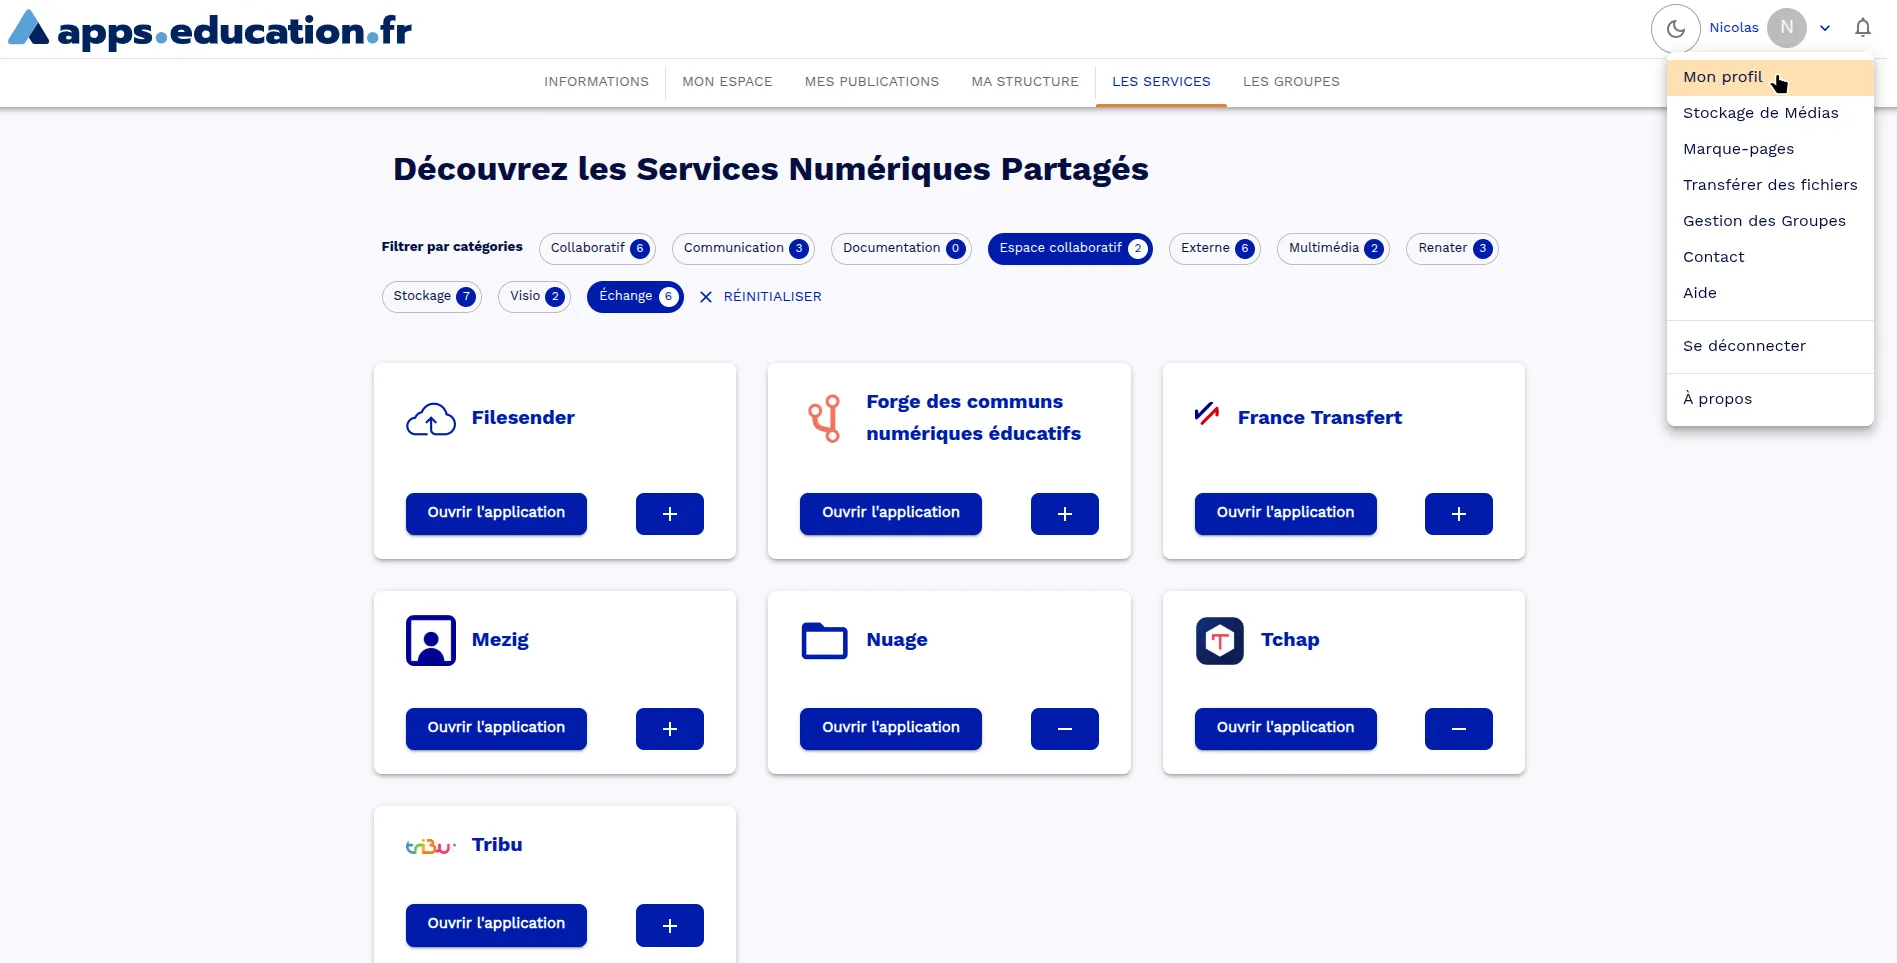
Task: Click the Tchap shield icon
Action: [x=1220, y=641]
